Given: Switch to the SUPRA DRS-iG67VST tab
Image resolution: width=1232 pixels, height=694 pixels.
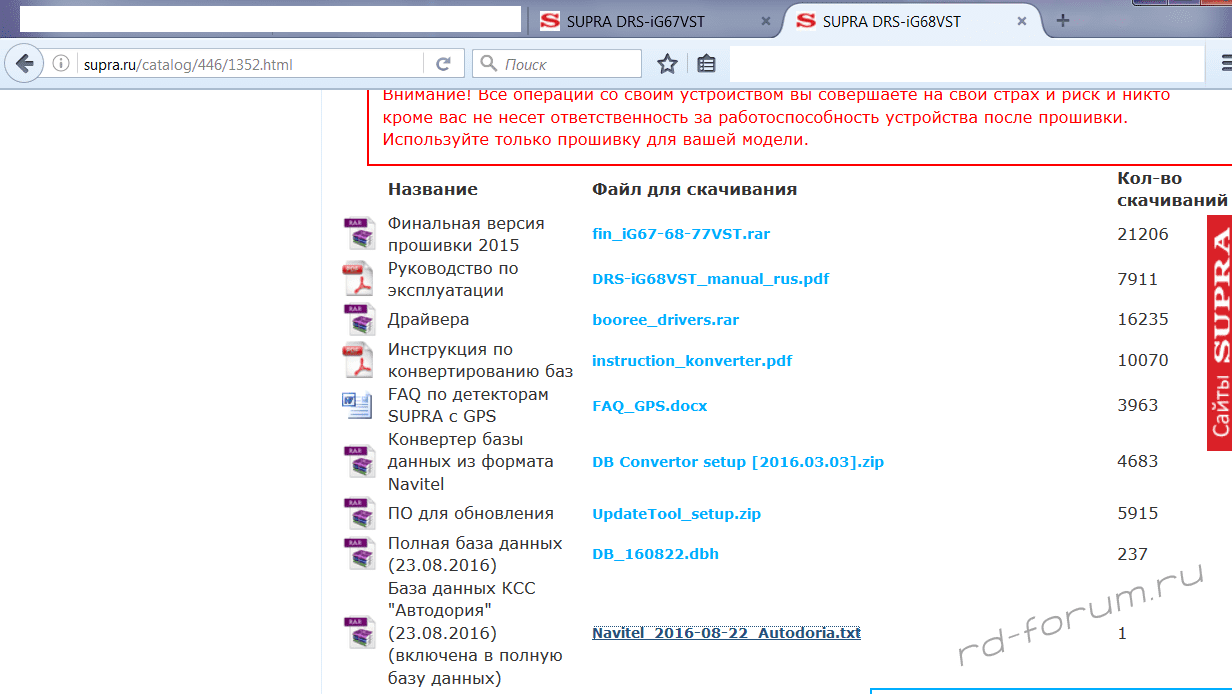Looking at the screenshot, I should coord(655,21).
